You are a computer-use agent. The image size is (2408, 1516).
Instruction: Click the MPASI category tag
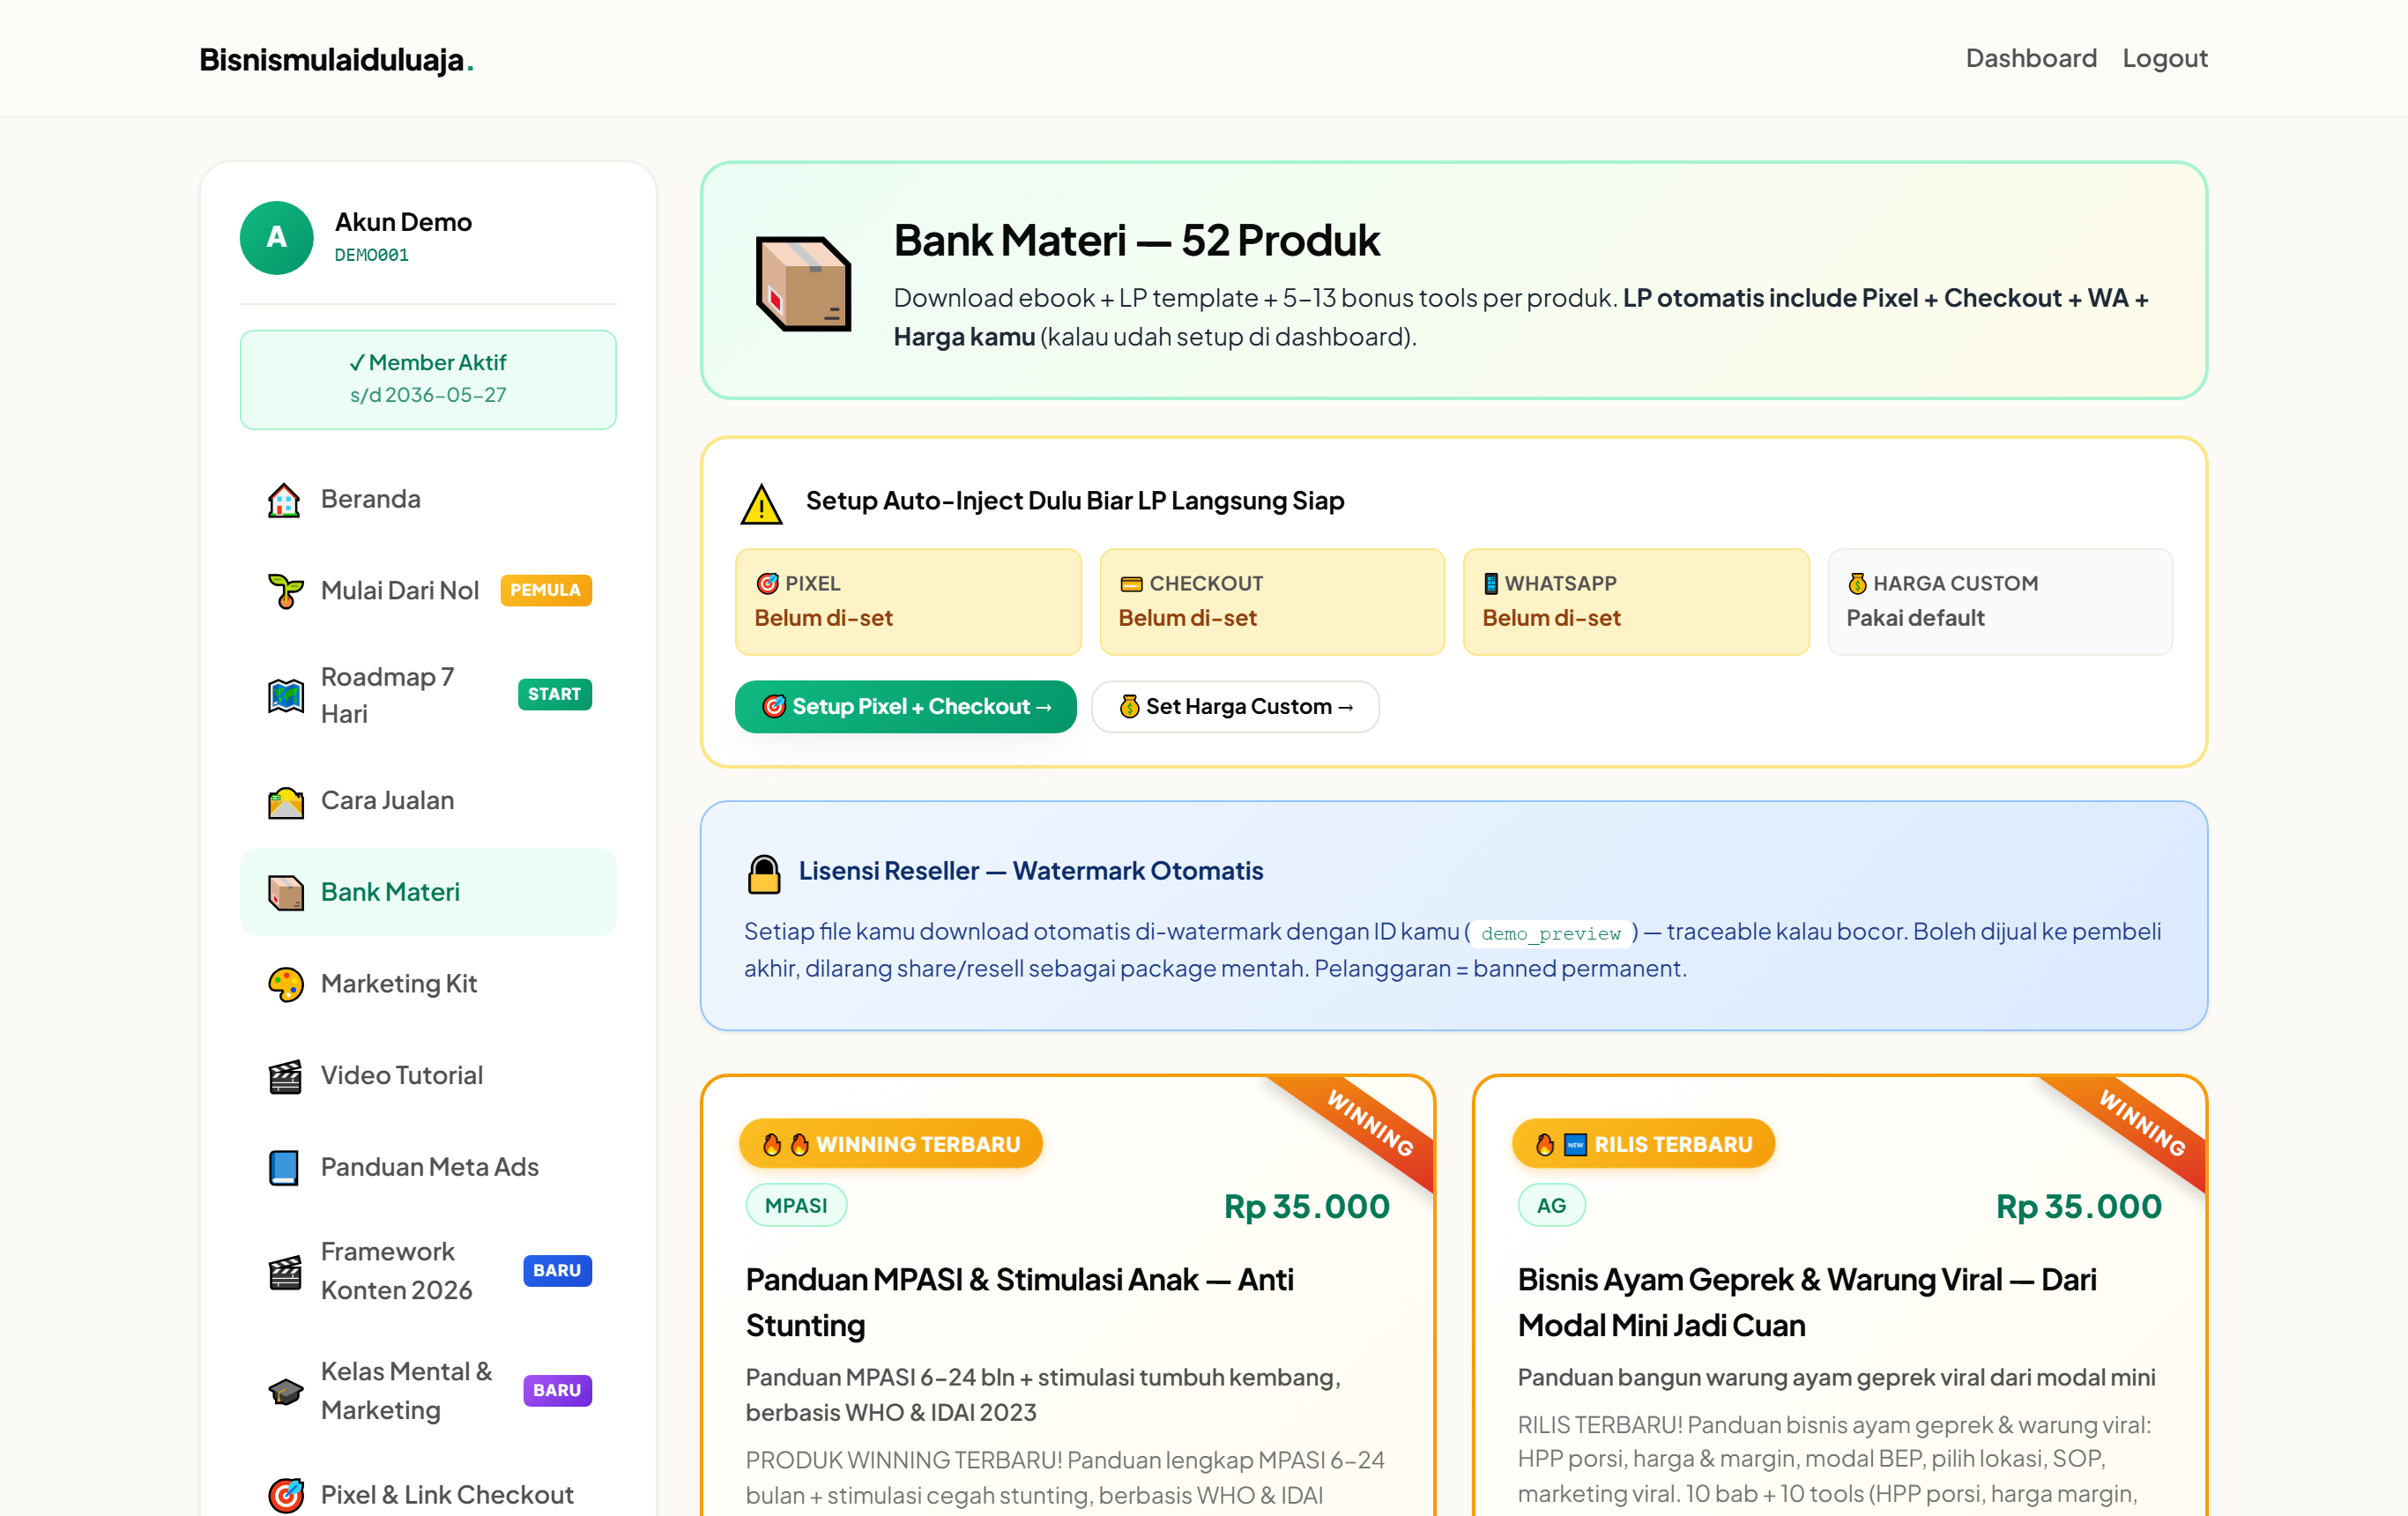coord(796,1205)
